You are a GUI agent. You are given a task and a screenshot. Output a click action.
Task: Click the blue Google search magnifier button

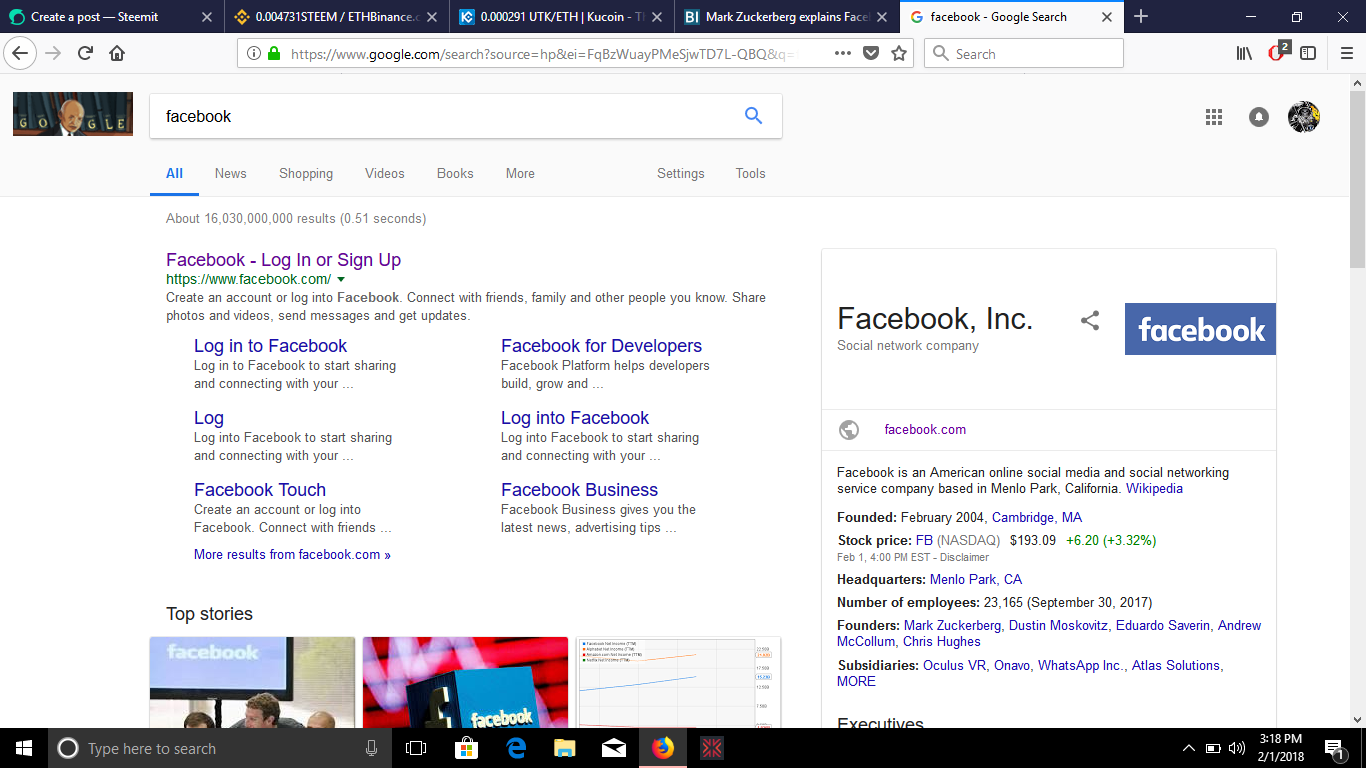coord(754,116)
